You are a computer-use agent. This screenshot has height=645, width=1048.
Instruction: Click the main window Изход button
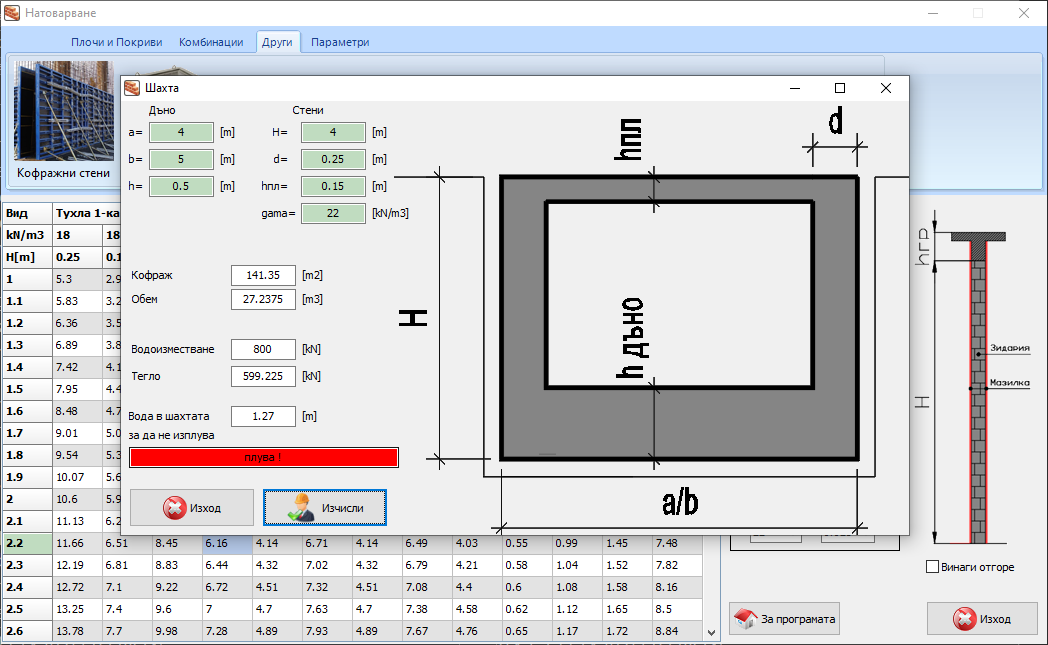point(981,619)
